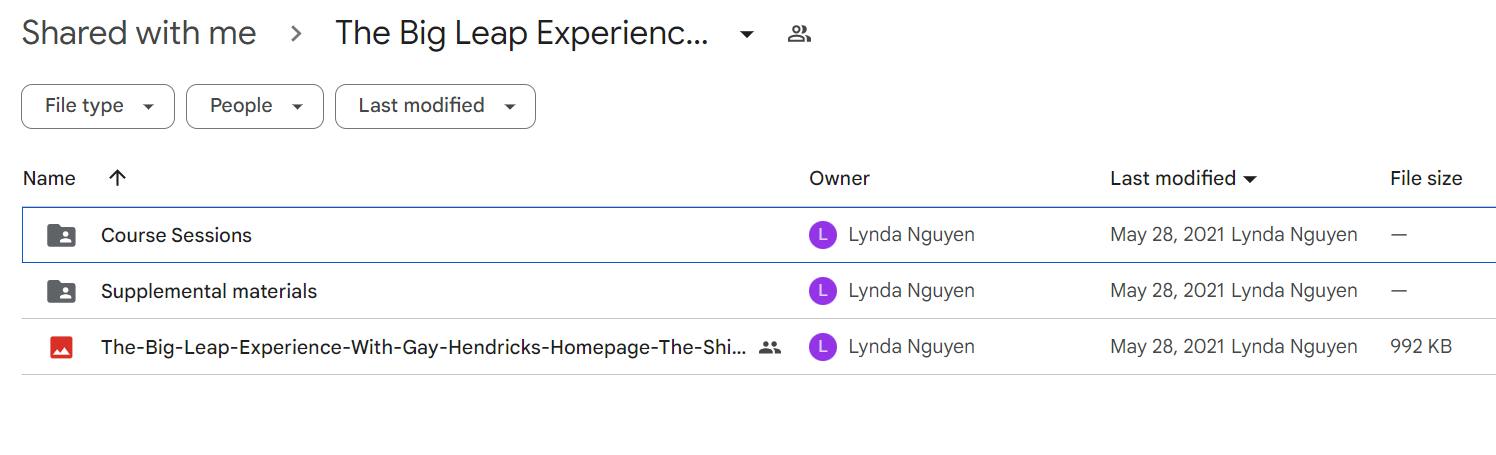Image resolution: width=1496 pixels, height=455 pixels.
Task: Expand The Big Leap Experience folder menu arrow
Action: pos(746,35)
